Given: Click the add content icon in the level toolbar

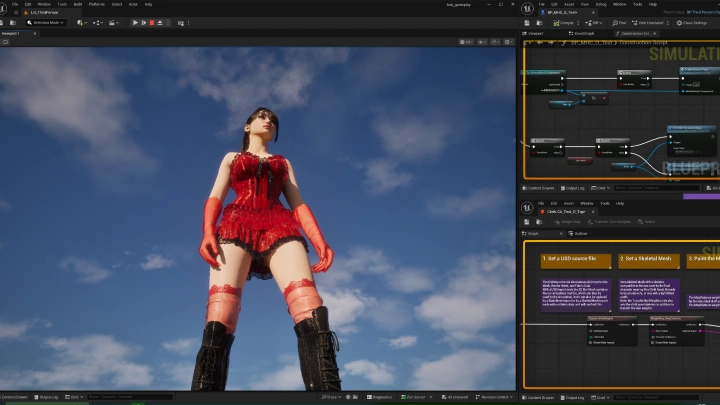Looking at the screenshot, I should coord(80,22).
